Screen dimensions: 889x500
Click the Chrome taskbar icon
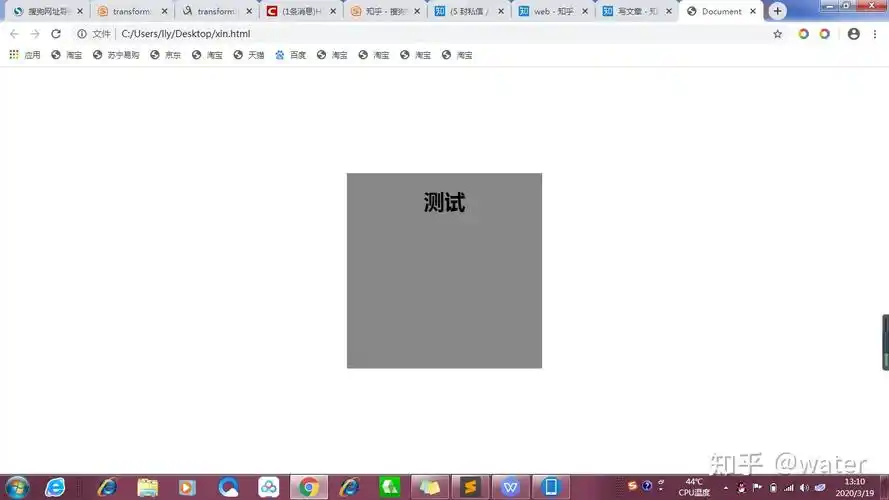(309, 488)
